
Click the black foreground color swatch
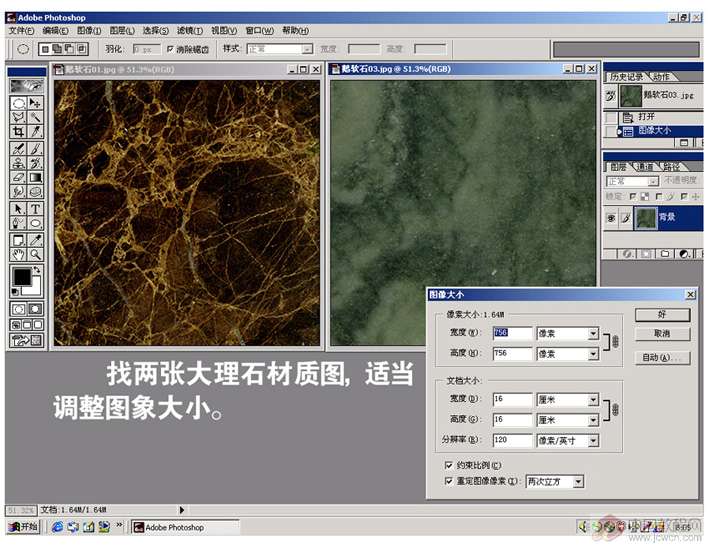pyautogui.click(x=21, y=277)
